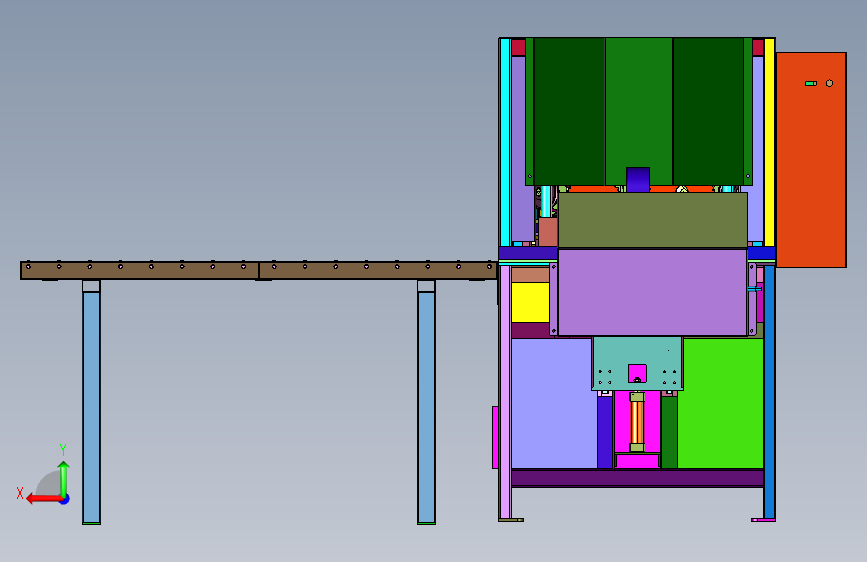Select the dark blue column beside cylinder
This screenshot has width=867, height=562.
605,431
